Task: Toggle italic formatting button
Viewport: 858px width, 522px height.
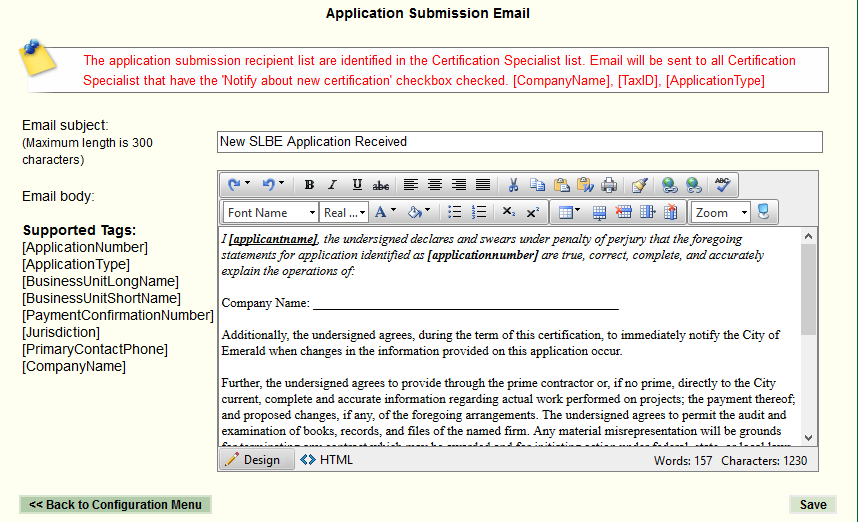Action: 333,185
